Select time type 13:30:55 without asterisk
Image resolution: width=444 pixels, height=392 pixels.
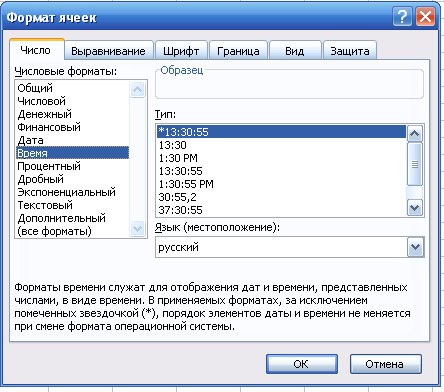[x=281, y=171]
